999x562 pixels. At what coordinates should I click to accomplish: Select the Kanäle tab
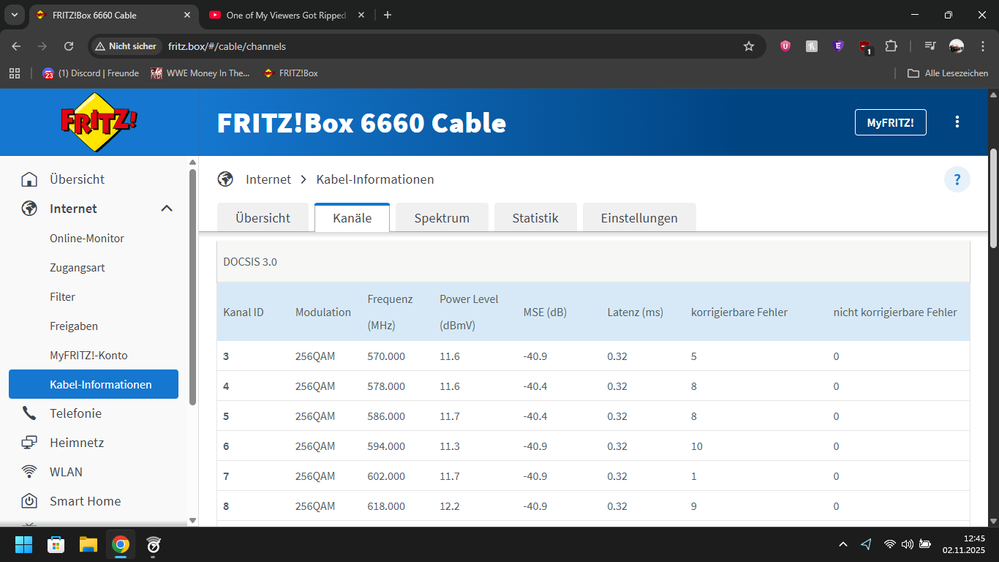click(x=352, y=218)
